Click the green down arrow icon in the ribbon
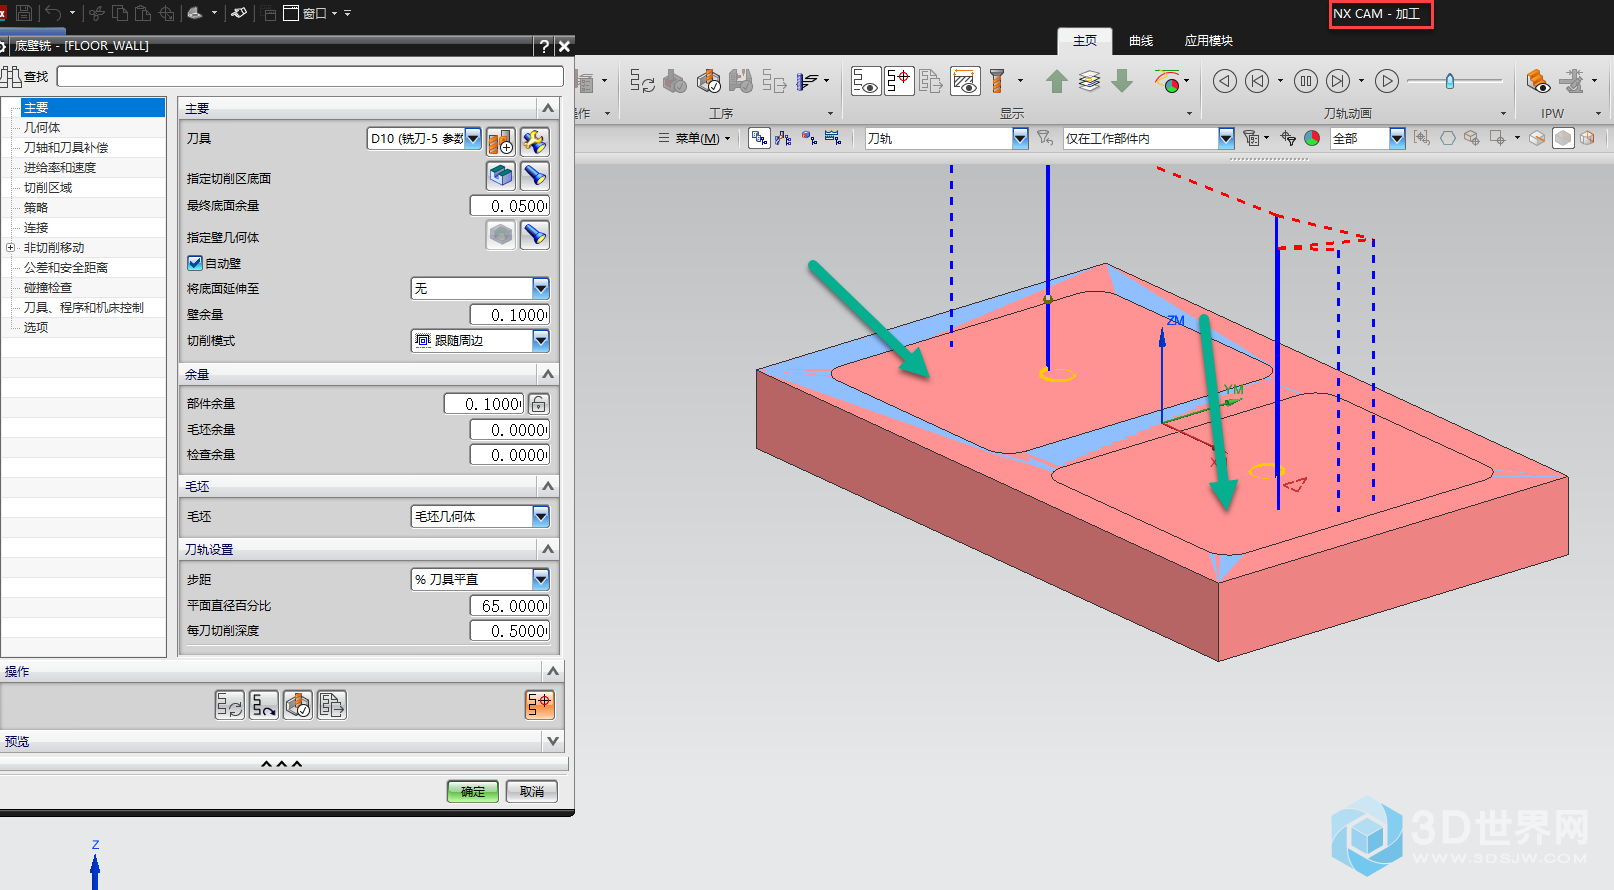The width and height of the screenshot is (1614, 890). [1122, 81]
